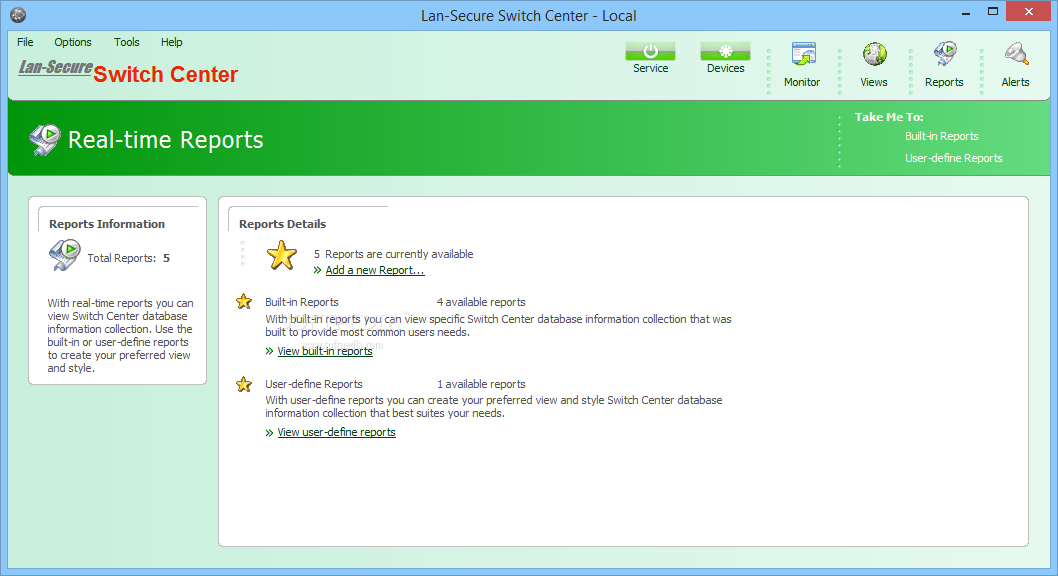Click View user-define reports link

click(336, 432)
